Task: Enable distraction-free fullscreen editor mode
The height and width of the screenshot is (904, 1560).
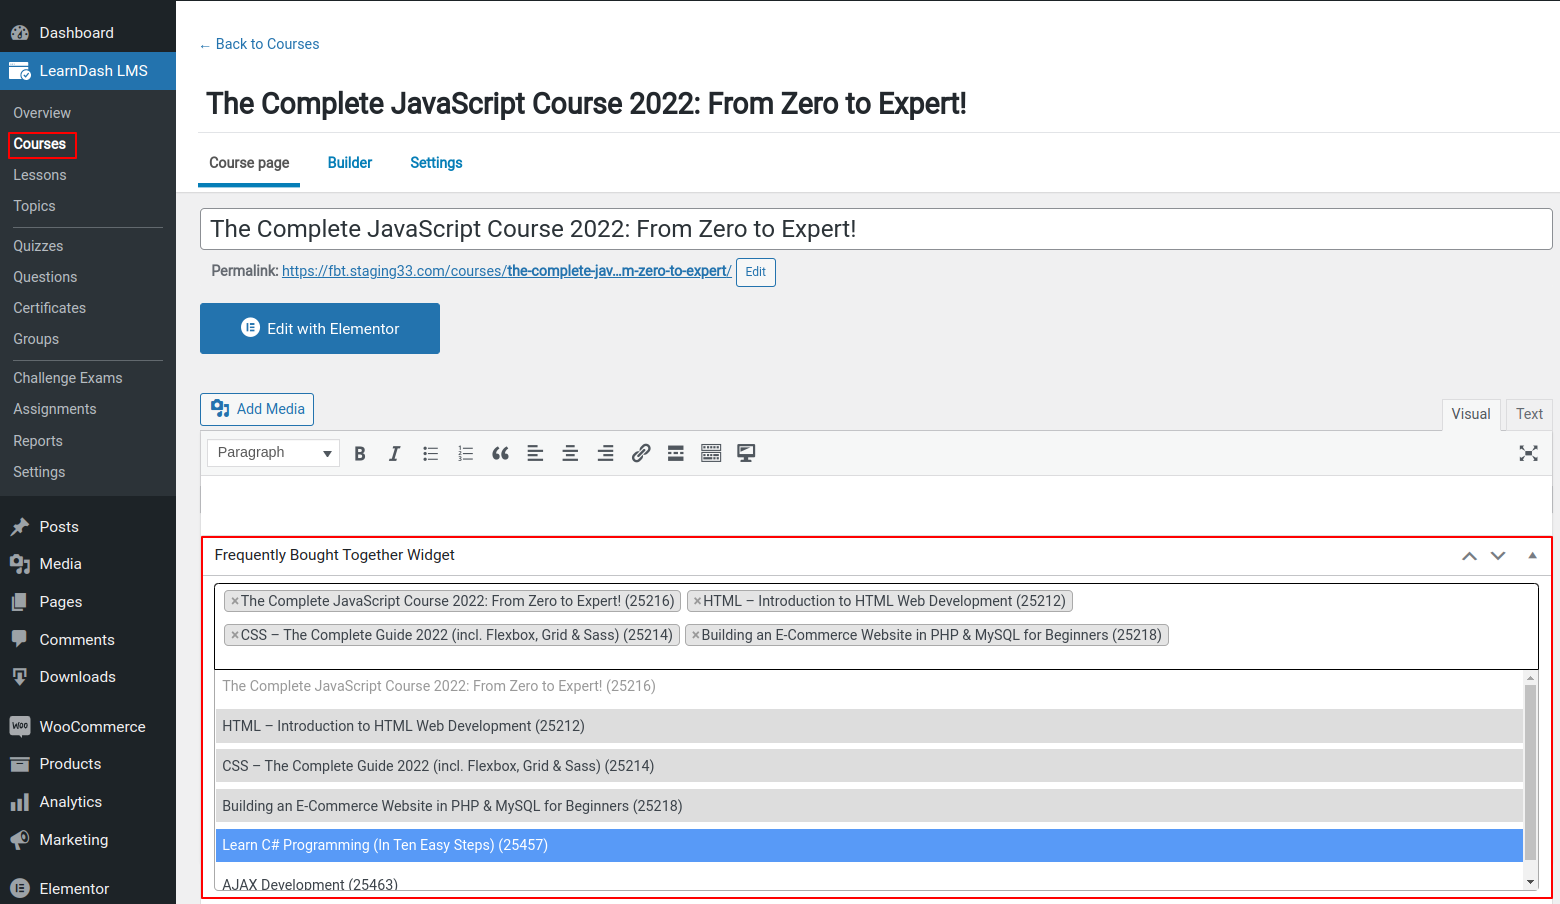Action: (1528, 454)
